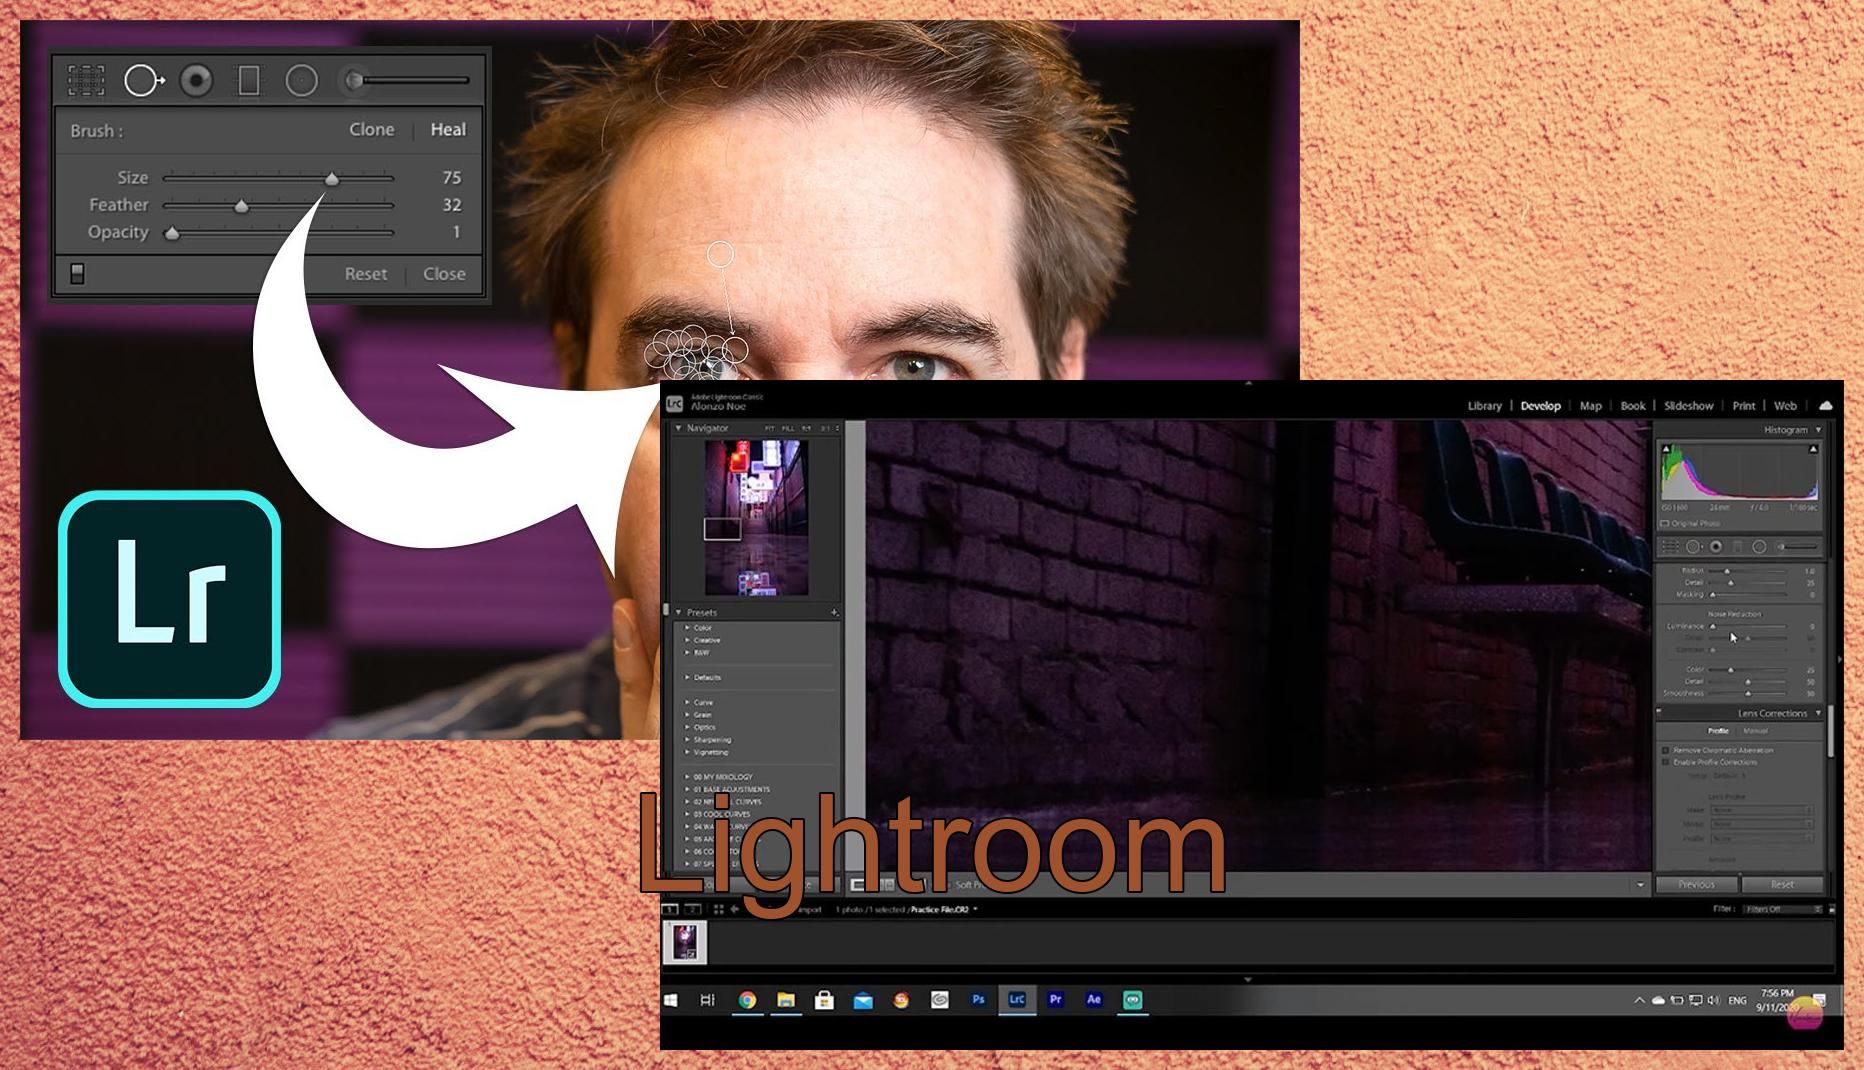Screen dimensions: 1864x1070
Task: Open the Slideshow module
Action: (1688, 406)
